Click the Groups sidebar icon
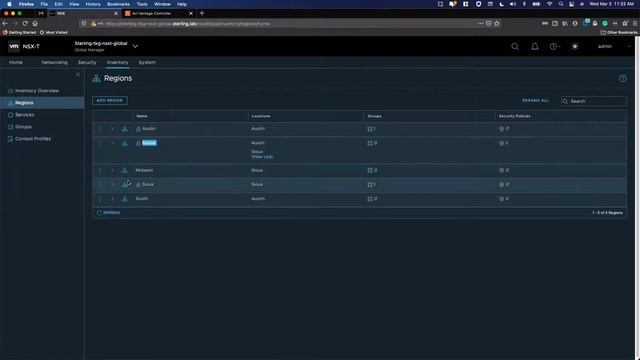Viewport: 640px width, 360px height. click(11, 127)
